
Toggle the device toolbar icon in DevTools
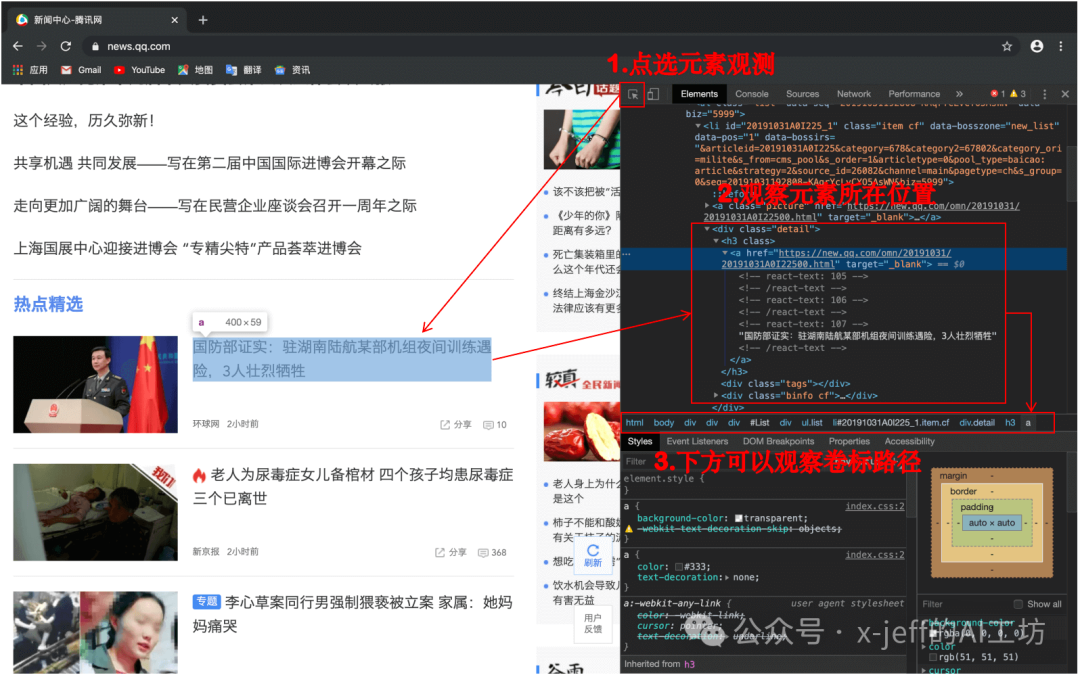click(x=653, y=94)
